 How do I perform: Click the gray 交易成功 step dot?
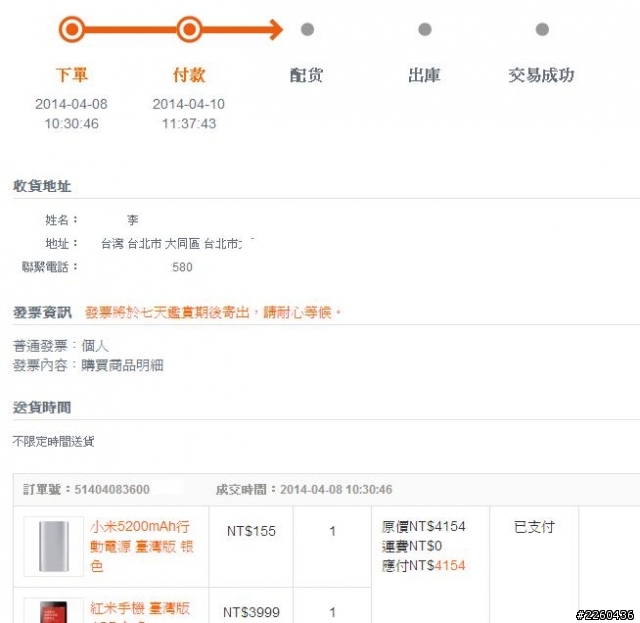pyautogui.click(x=542, y=29)
